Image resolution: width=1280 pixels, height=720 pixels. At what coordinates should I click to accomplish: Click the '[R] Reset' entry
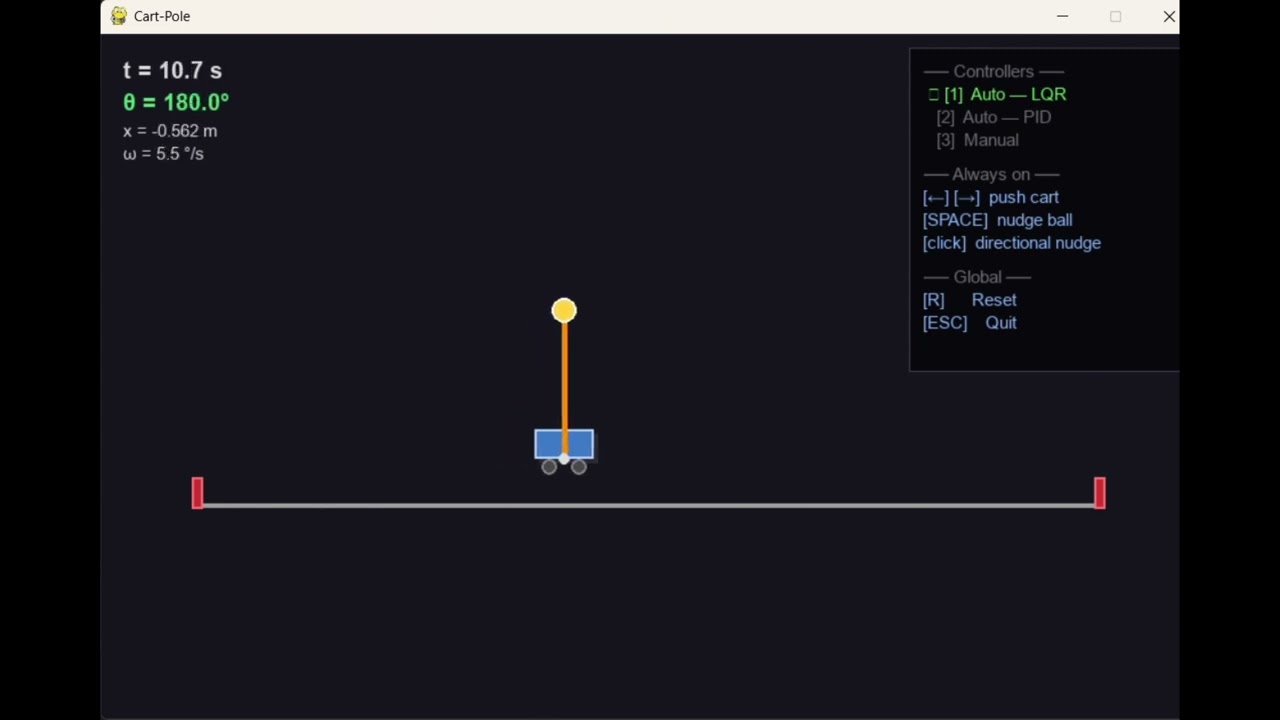pos(970,300)
